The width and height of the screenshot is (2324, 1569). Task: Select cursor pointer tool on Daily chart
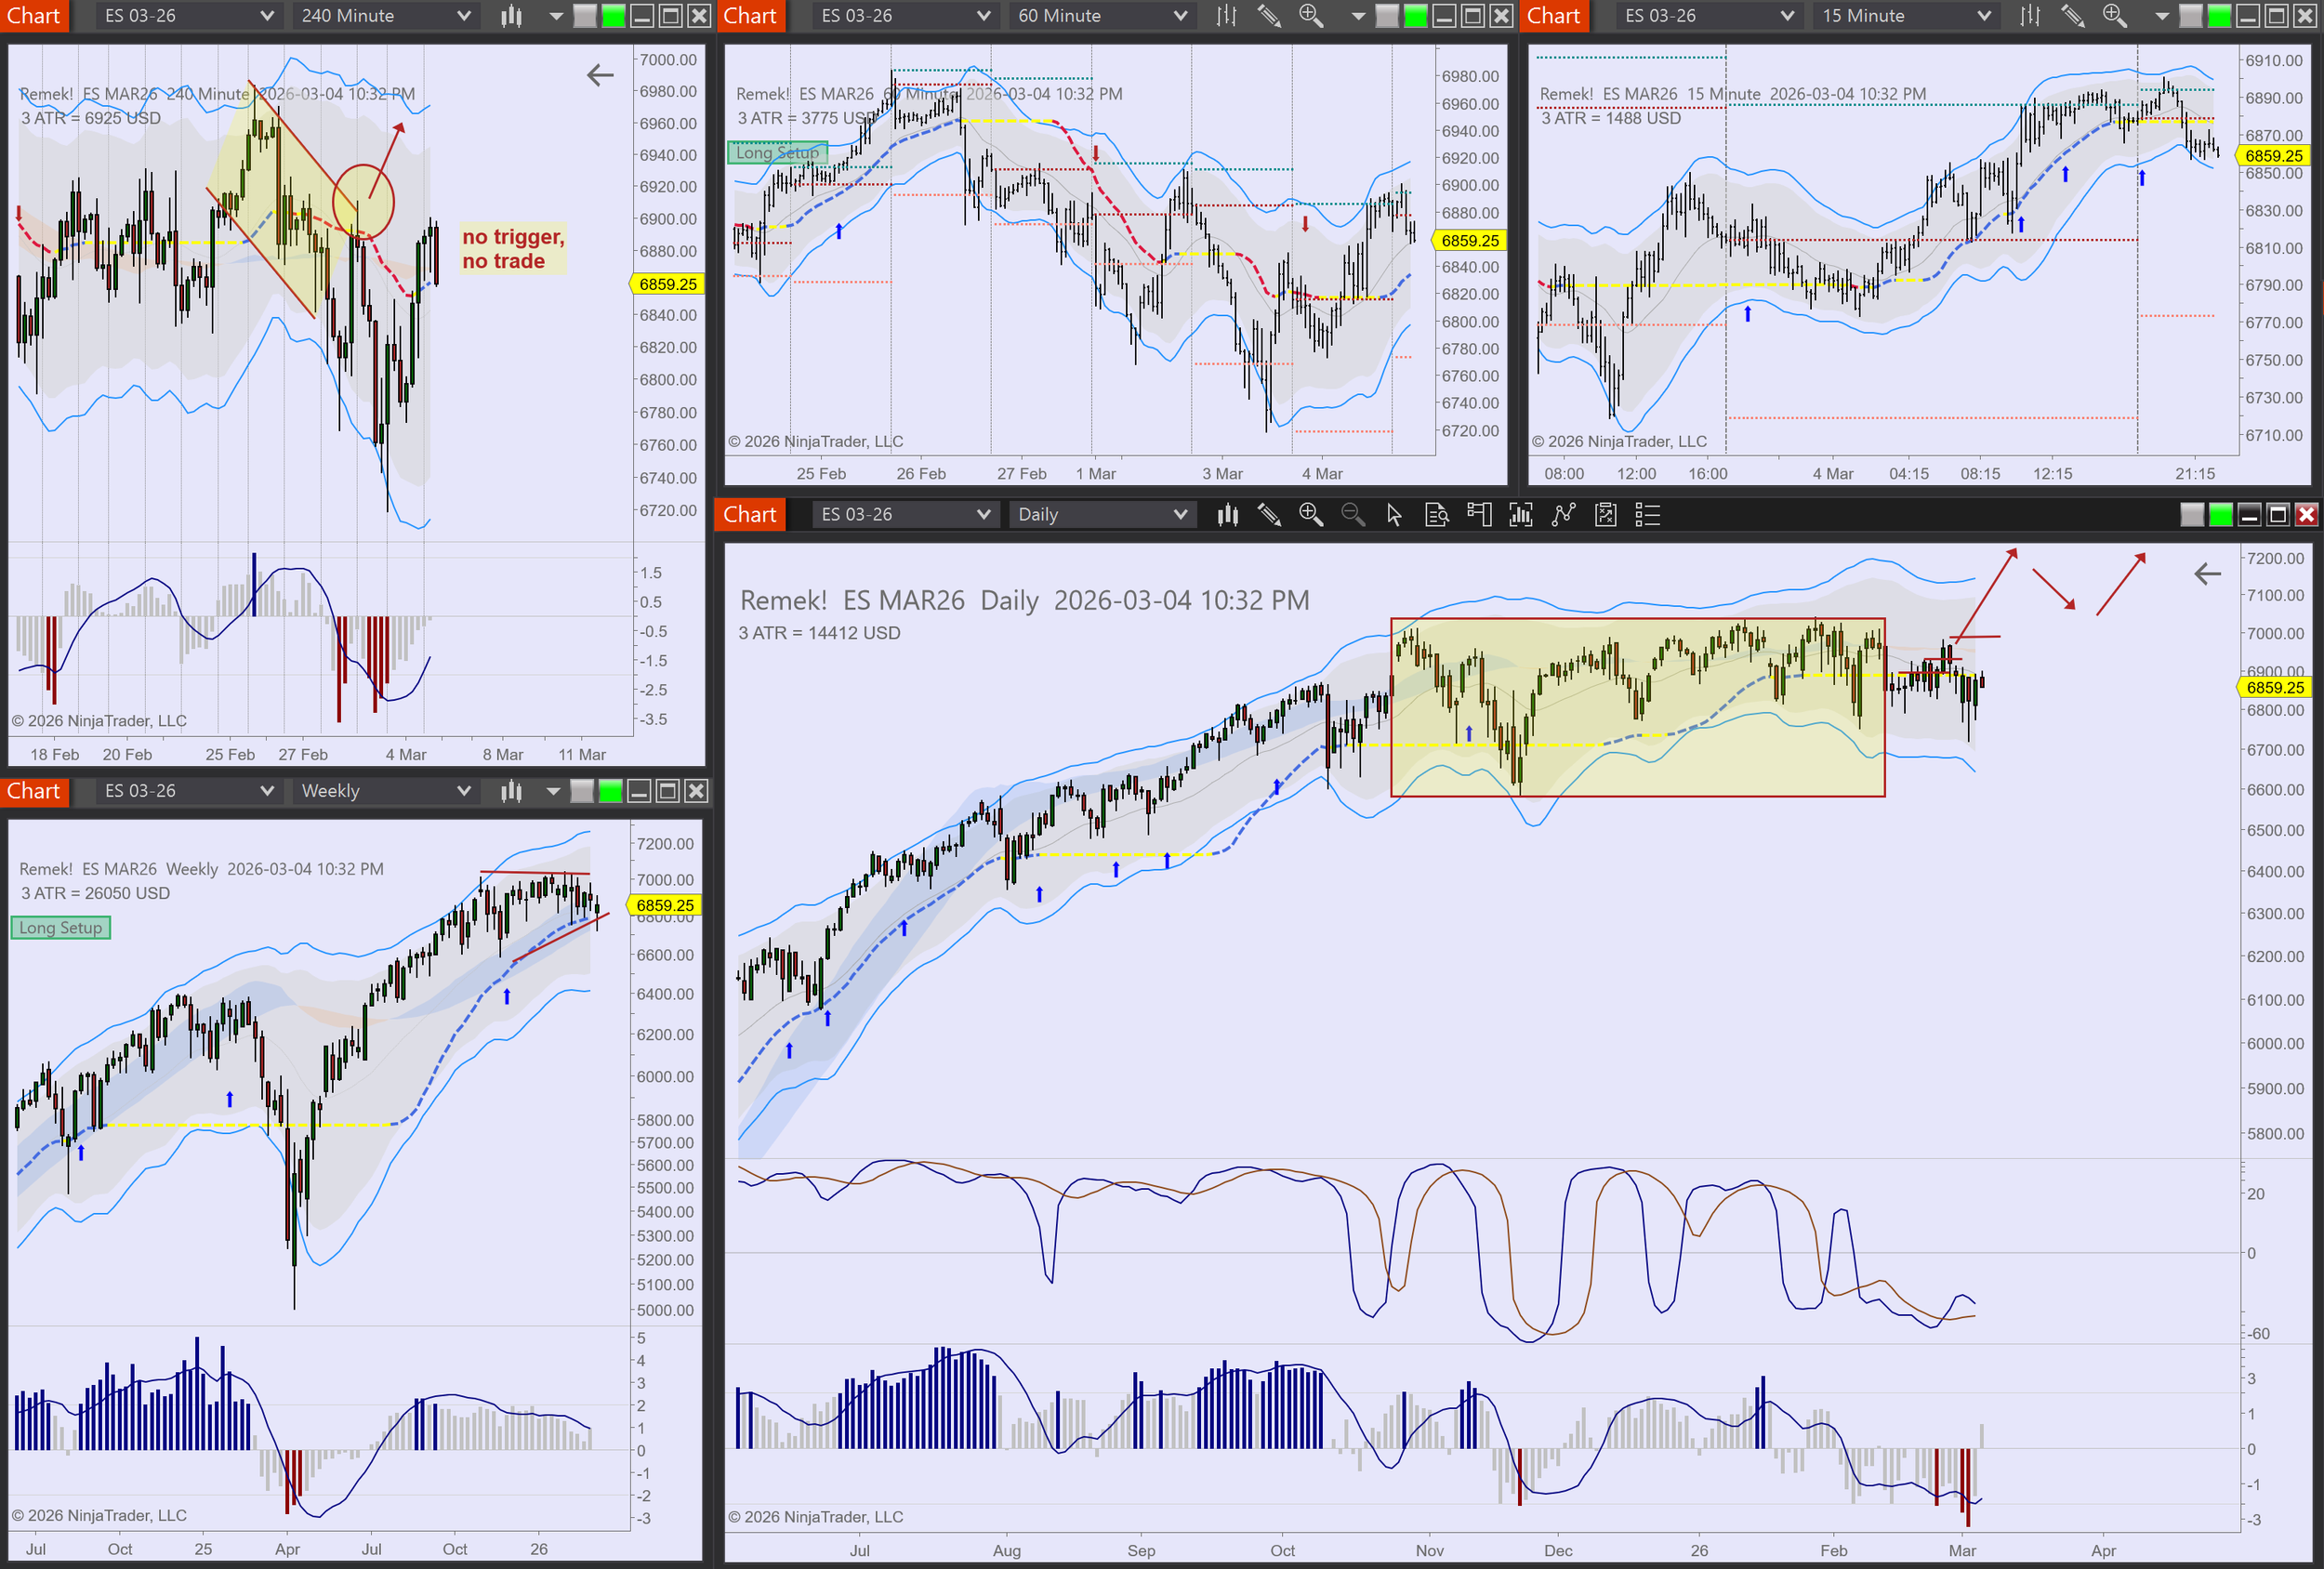pyautogui.click(x=1394, y=515)
